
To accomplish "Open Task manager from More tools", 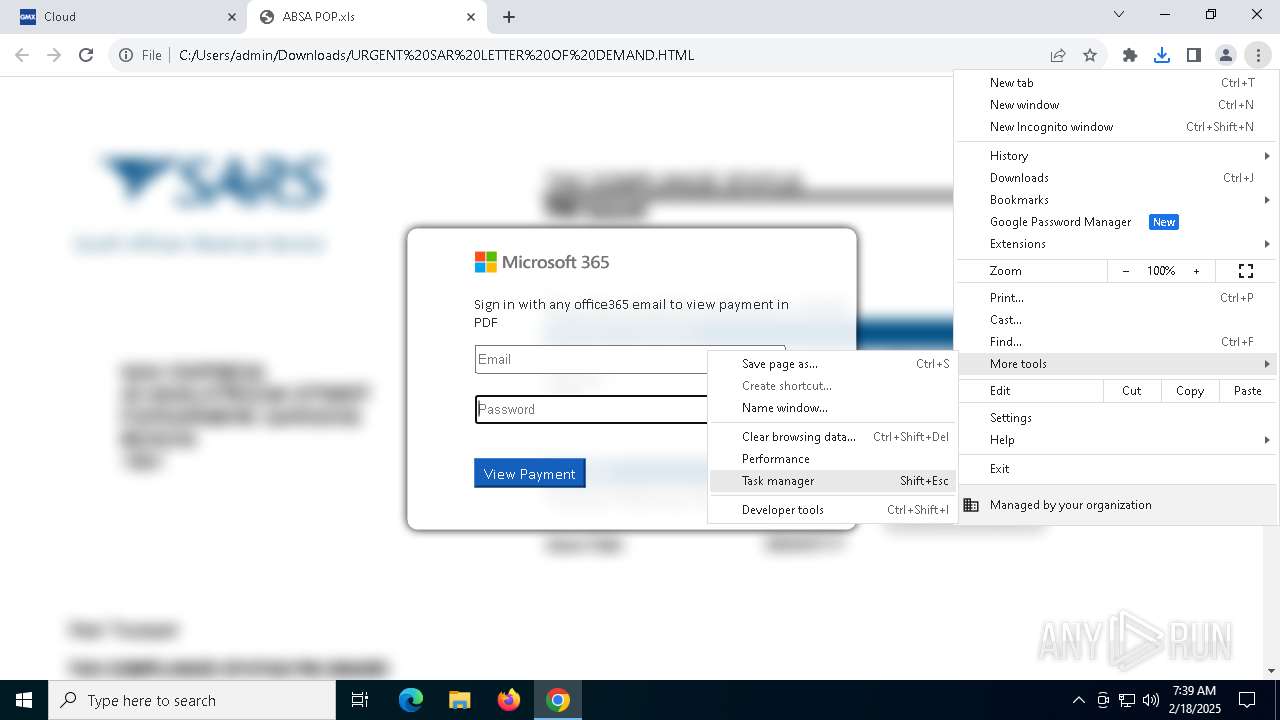I will 832,481.
